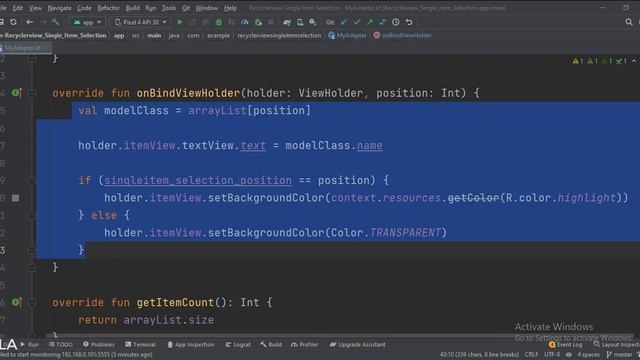This screenshot has height=360, width=640.
Task: Click the UTF-8 encoding in status bar
Action: tap(552, 354)
